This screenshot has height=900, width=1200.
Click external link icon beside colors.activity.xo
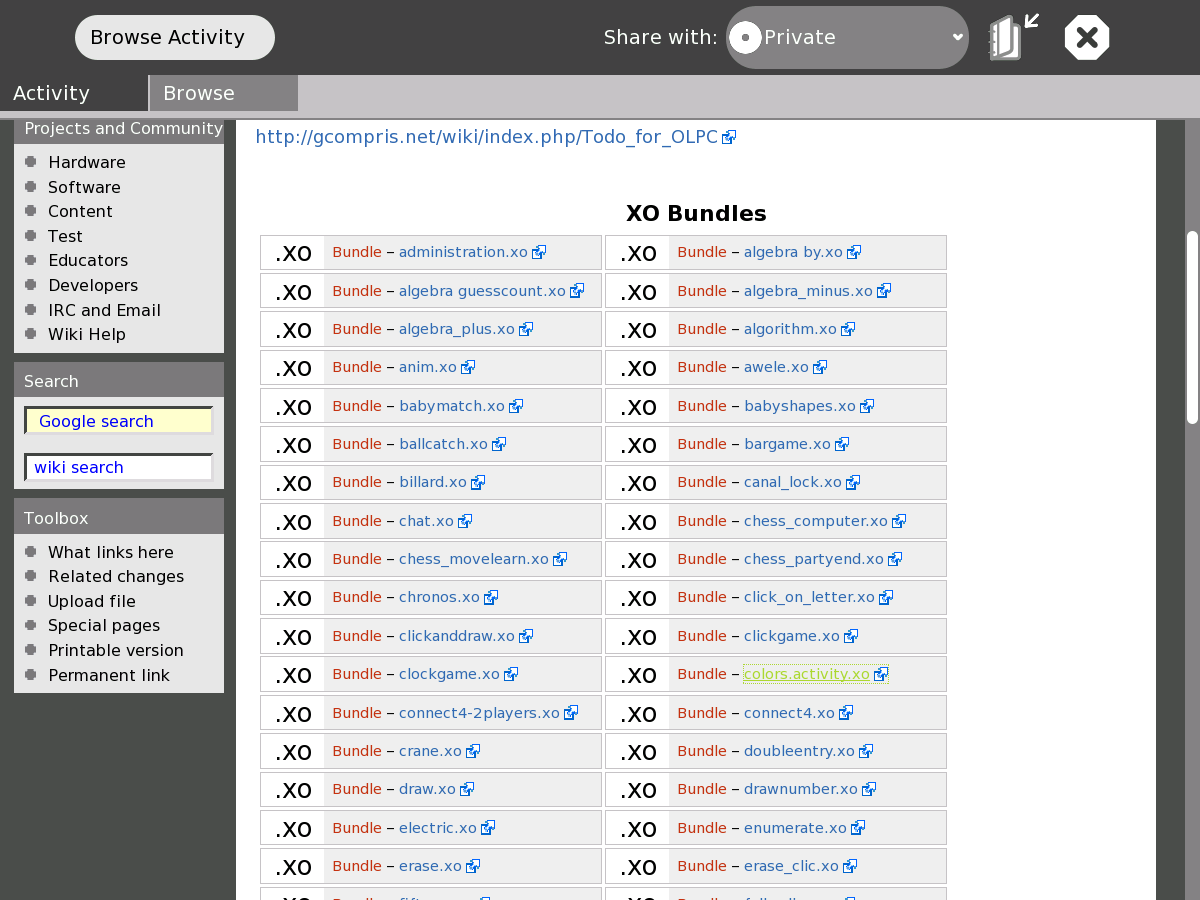(x=881, y=675)
